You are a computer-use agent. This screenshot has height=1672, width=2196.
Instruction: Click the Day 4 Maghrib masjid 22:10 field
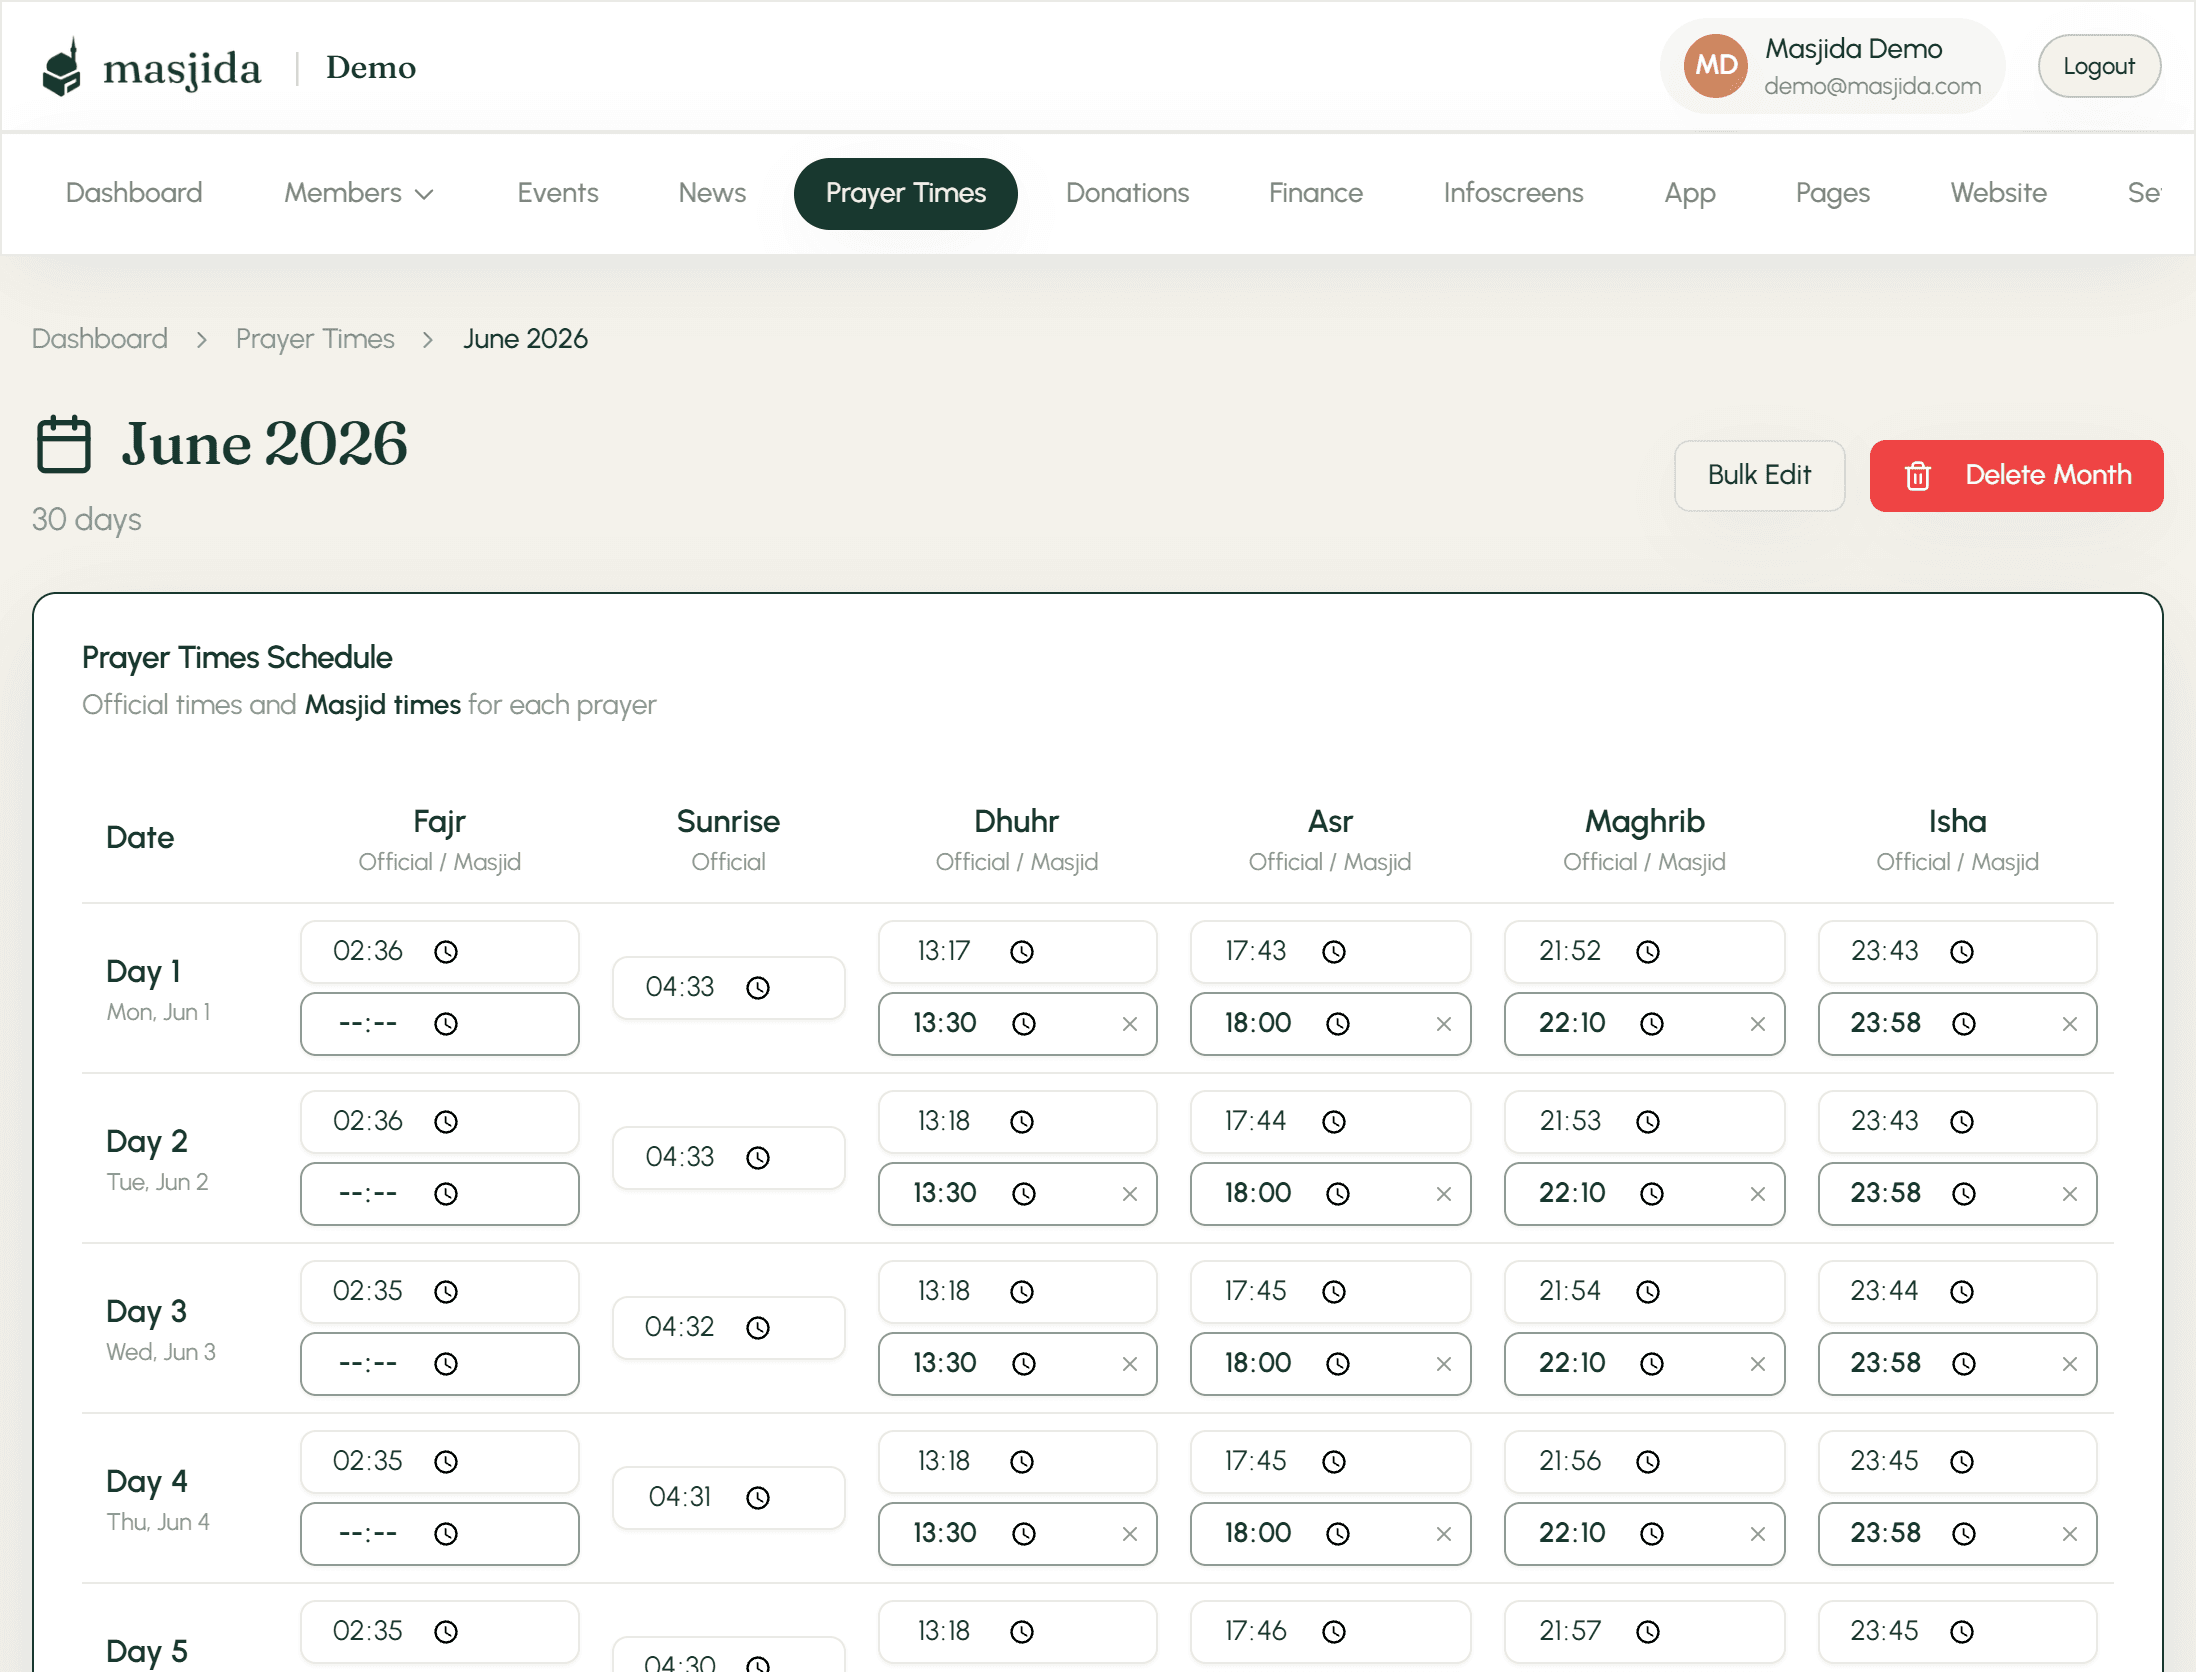point(1645,1533)
